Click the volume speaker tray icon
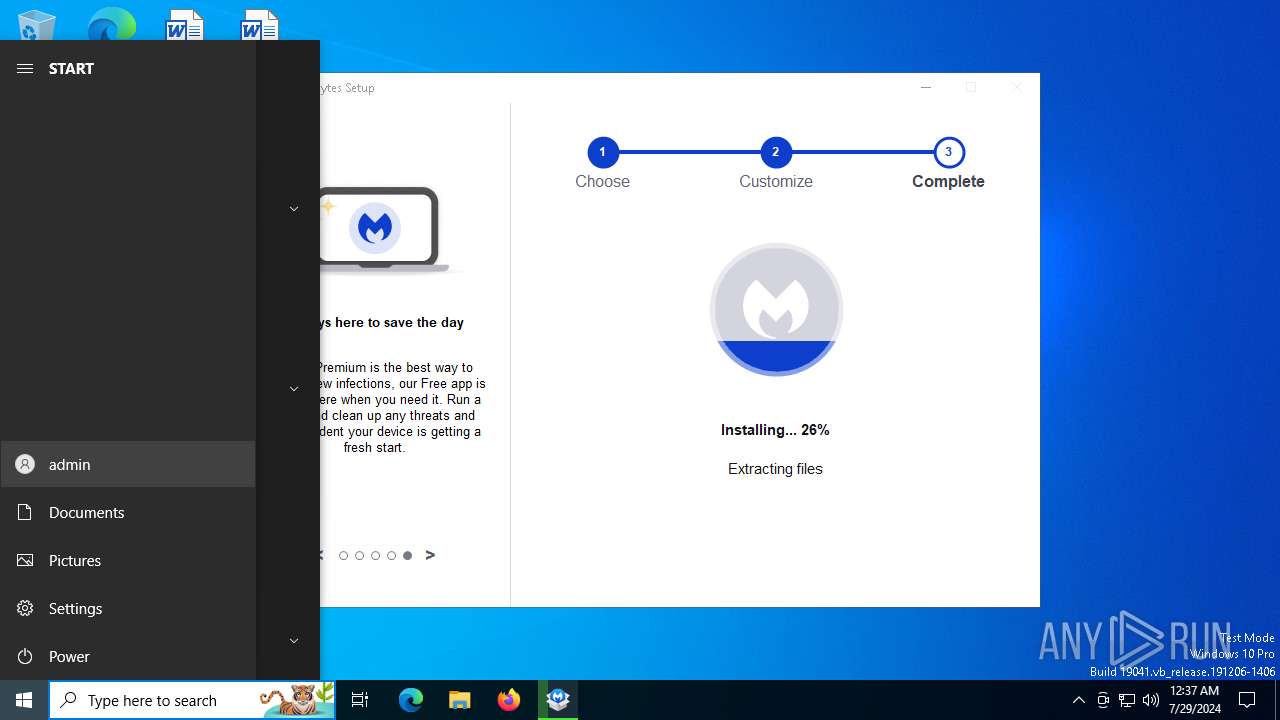Image resolution: width=1280 pixels, height=720 pixels. point(1151,700)
